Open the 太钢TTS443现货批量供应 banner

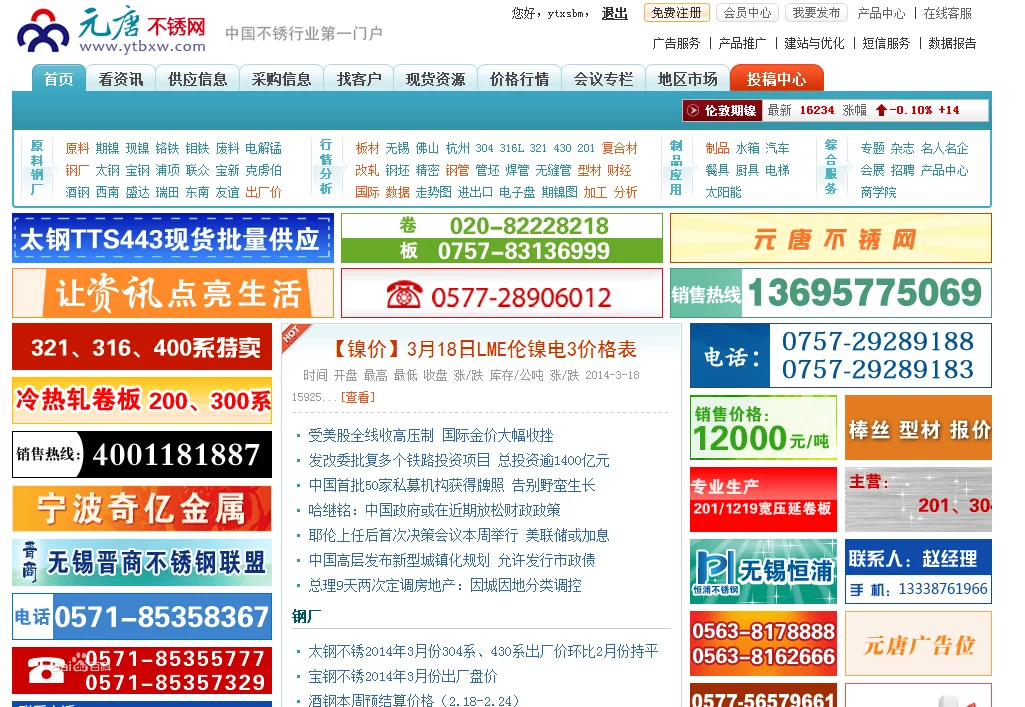point(173,238)
